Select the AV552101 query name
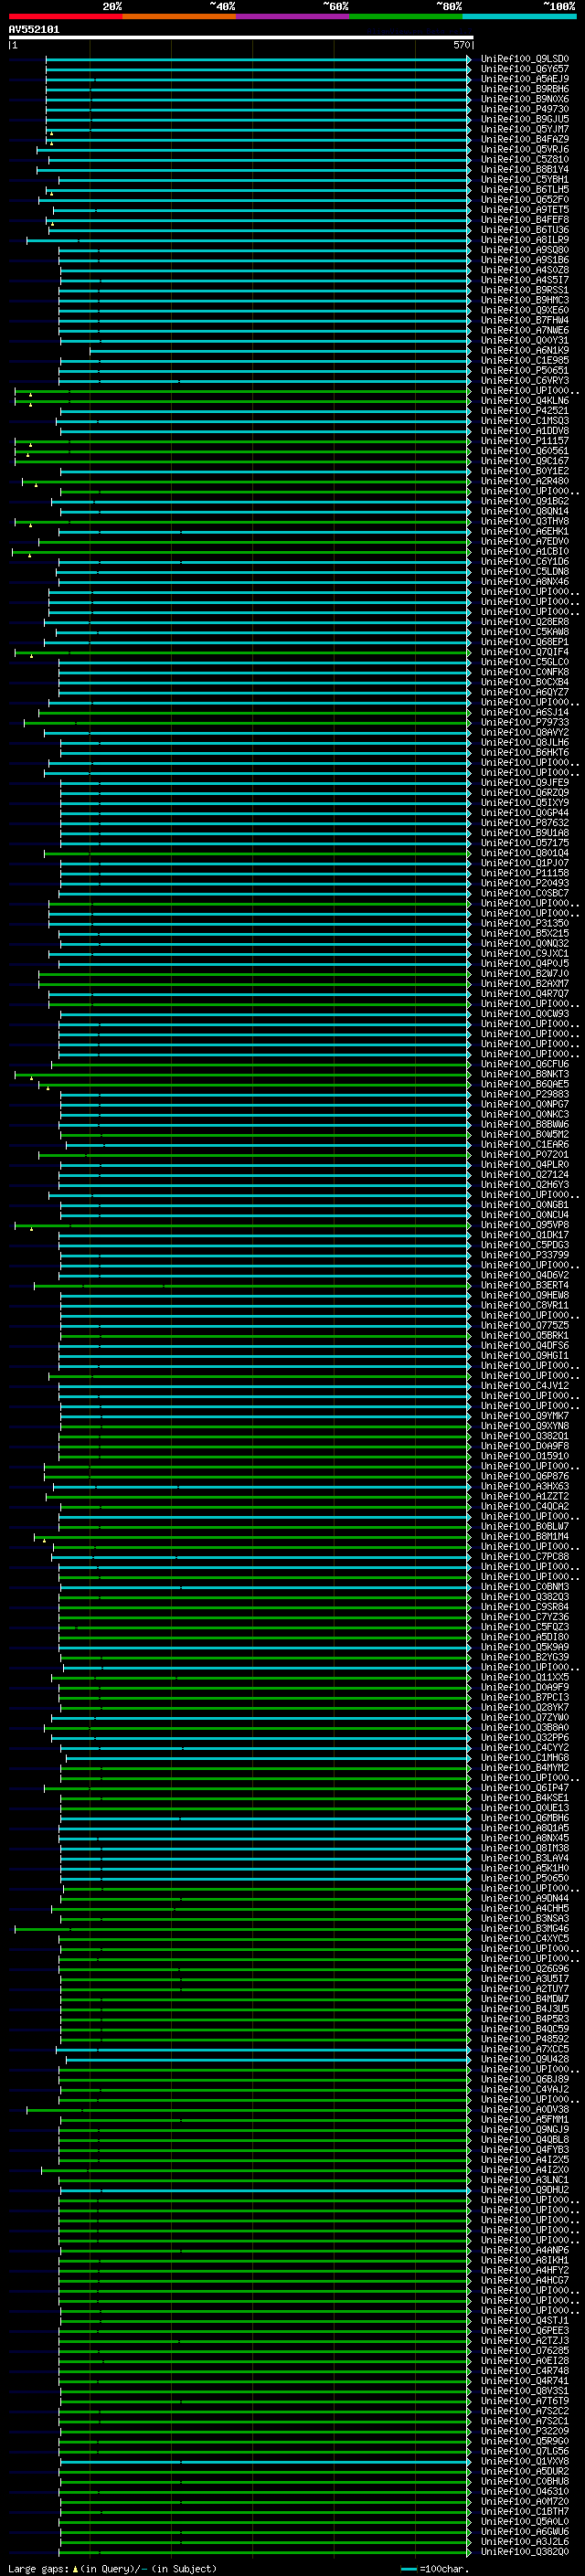 pos(34,30)
